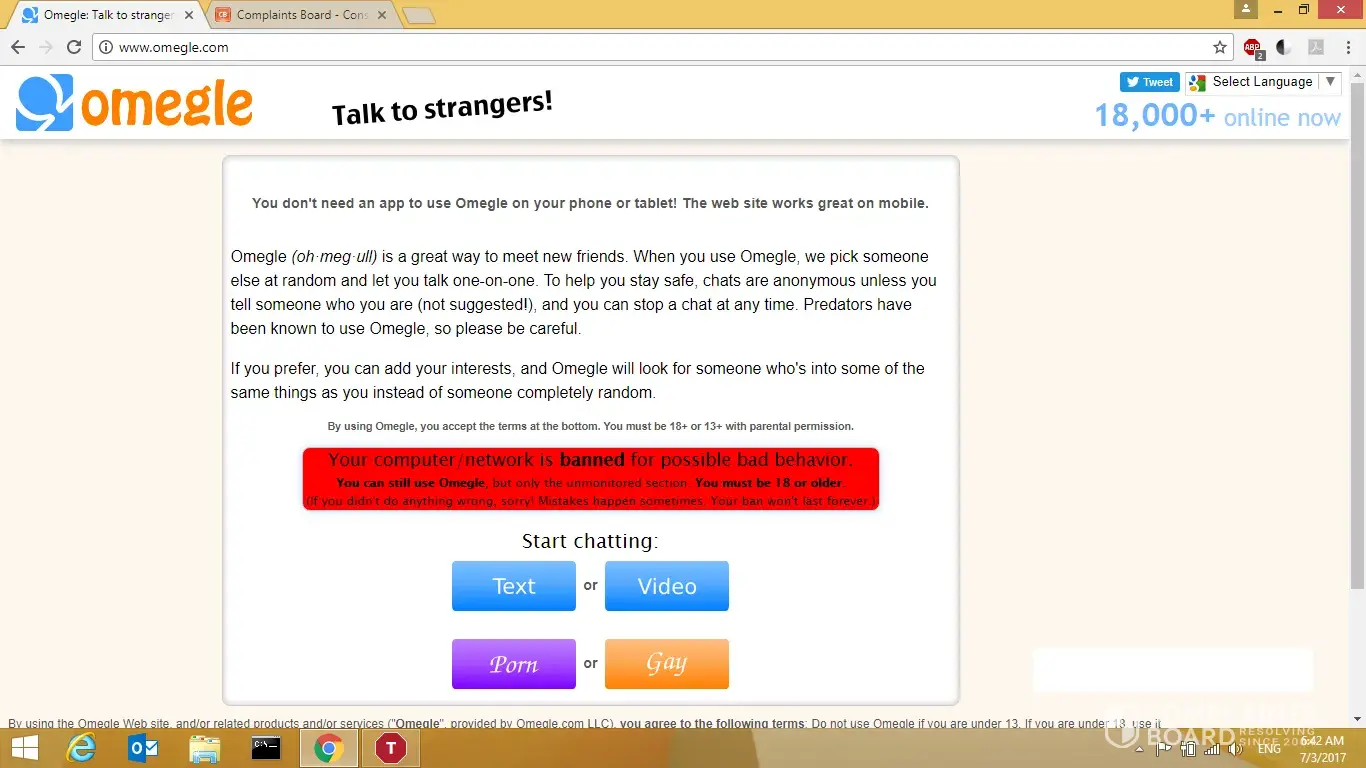Reload the Omegle page
Image resolution: width=1366 pixels, height=768 pixels.
[74, 47]
